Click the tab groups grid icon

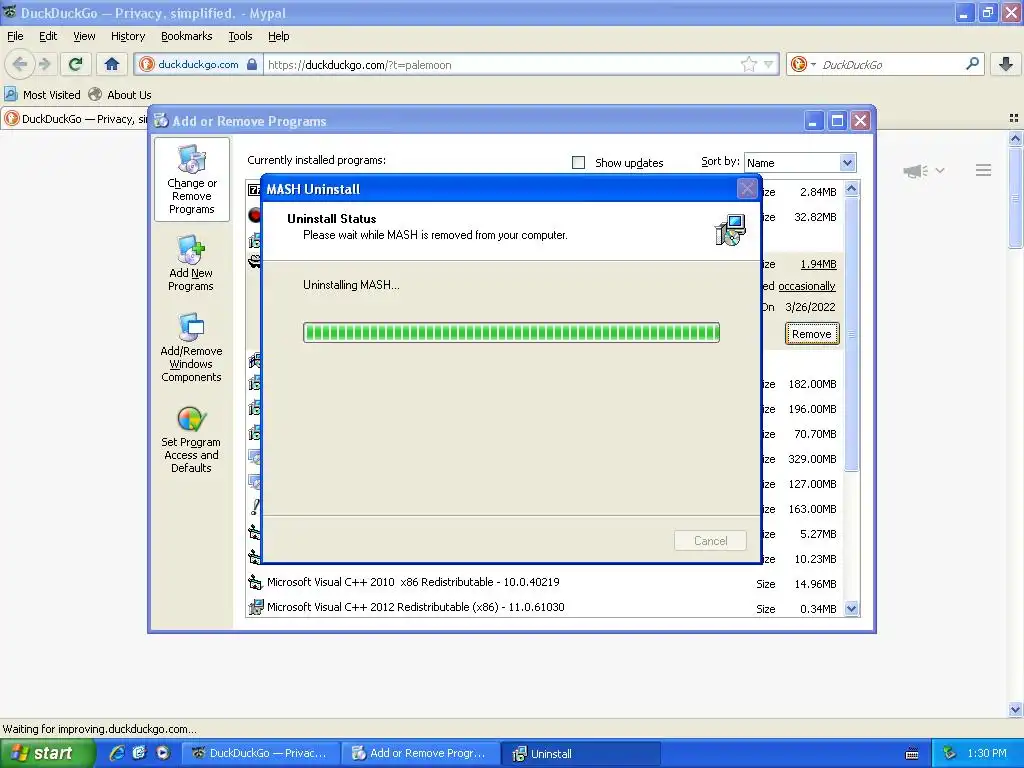(x=1014, y=118)
